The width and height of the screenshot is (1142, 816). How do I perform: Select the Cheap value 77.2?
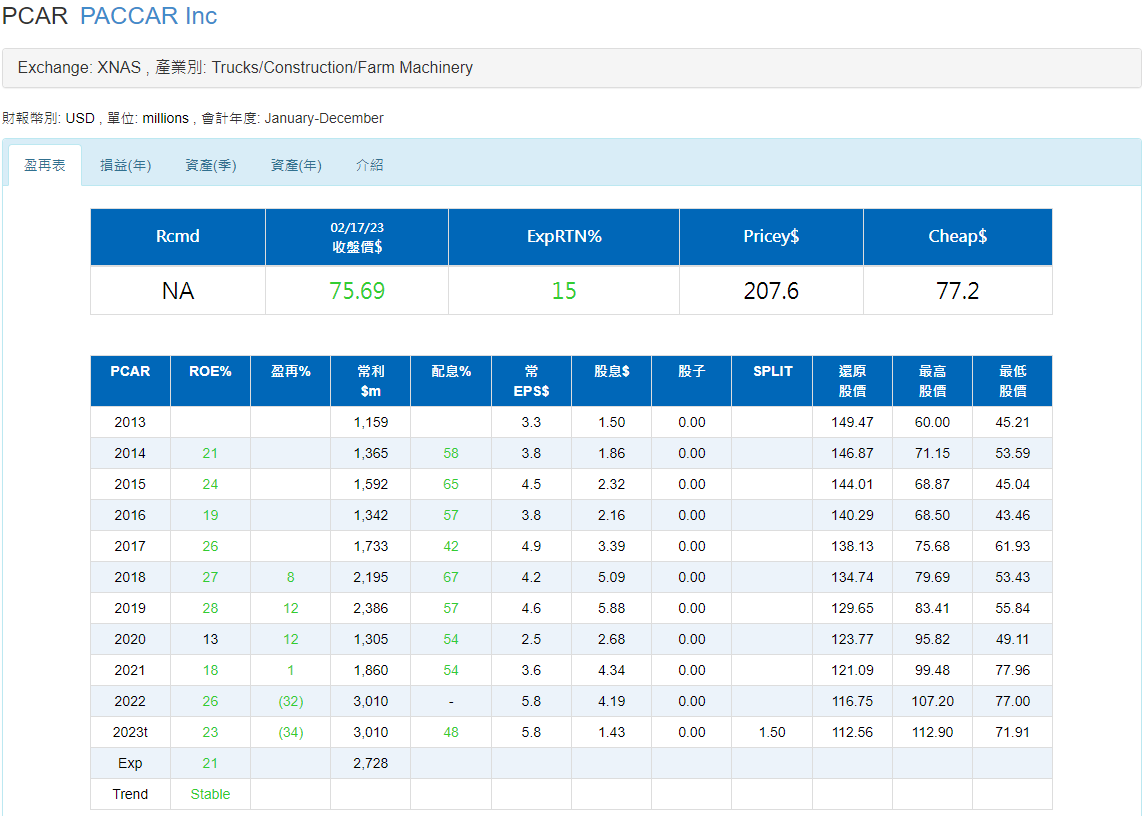(x=958, y=291)
